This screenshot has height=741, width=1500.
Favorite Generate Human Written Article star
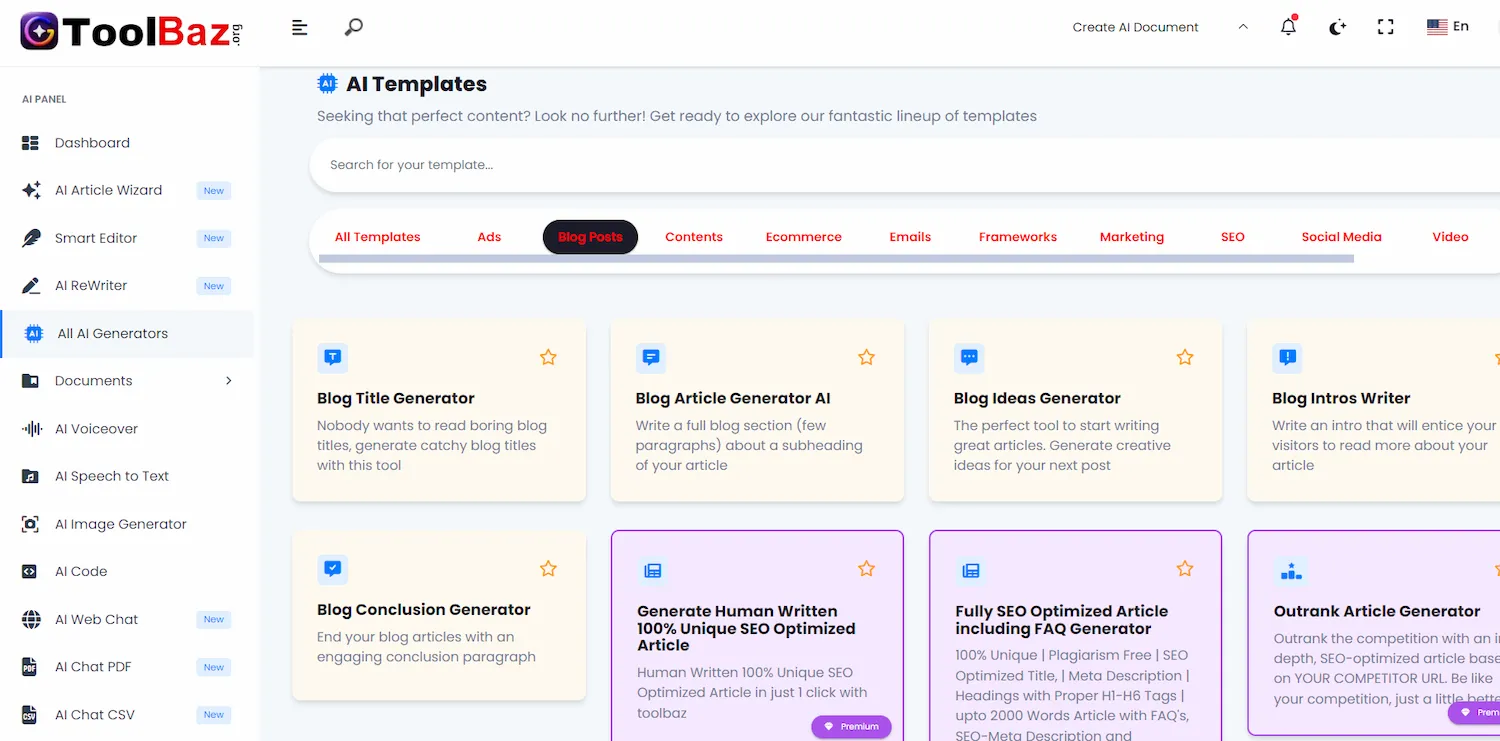[866, 568]
